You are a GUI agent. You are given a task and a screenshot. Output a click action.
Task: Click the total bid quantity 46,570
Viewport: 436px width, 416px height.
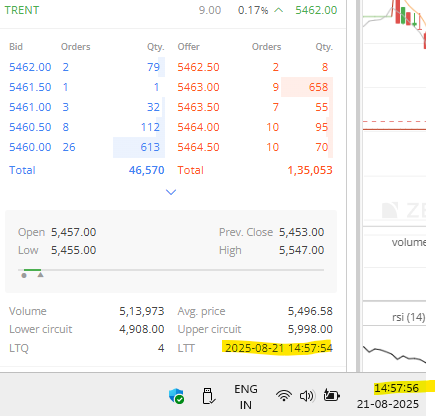click(x=147, y=170)
